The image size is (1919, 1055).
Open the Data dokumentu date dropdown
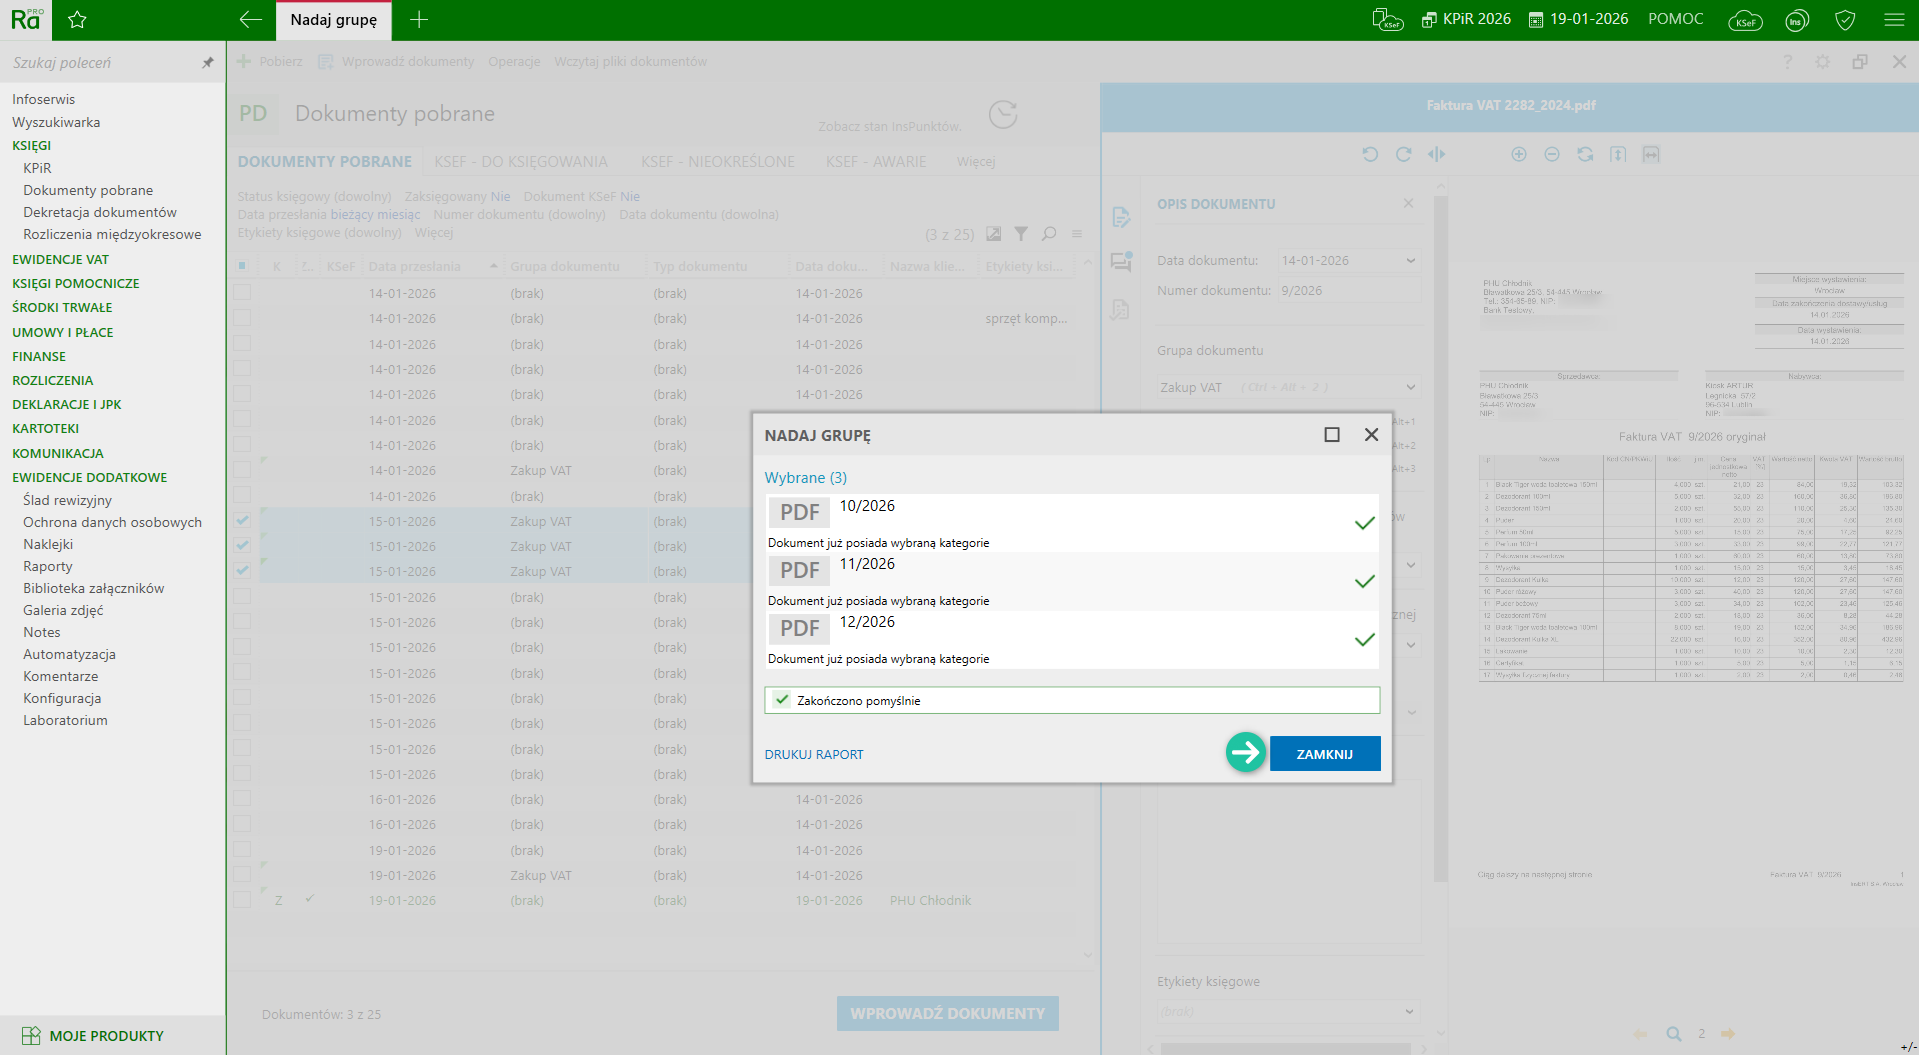(x=1410, y=261)
